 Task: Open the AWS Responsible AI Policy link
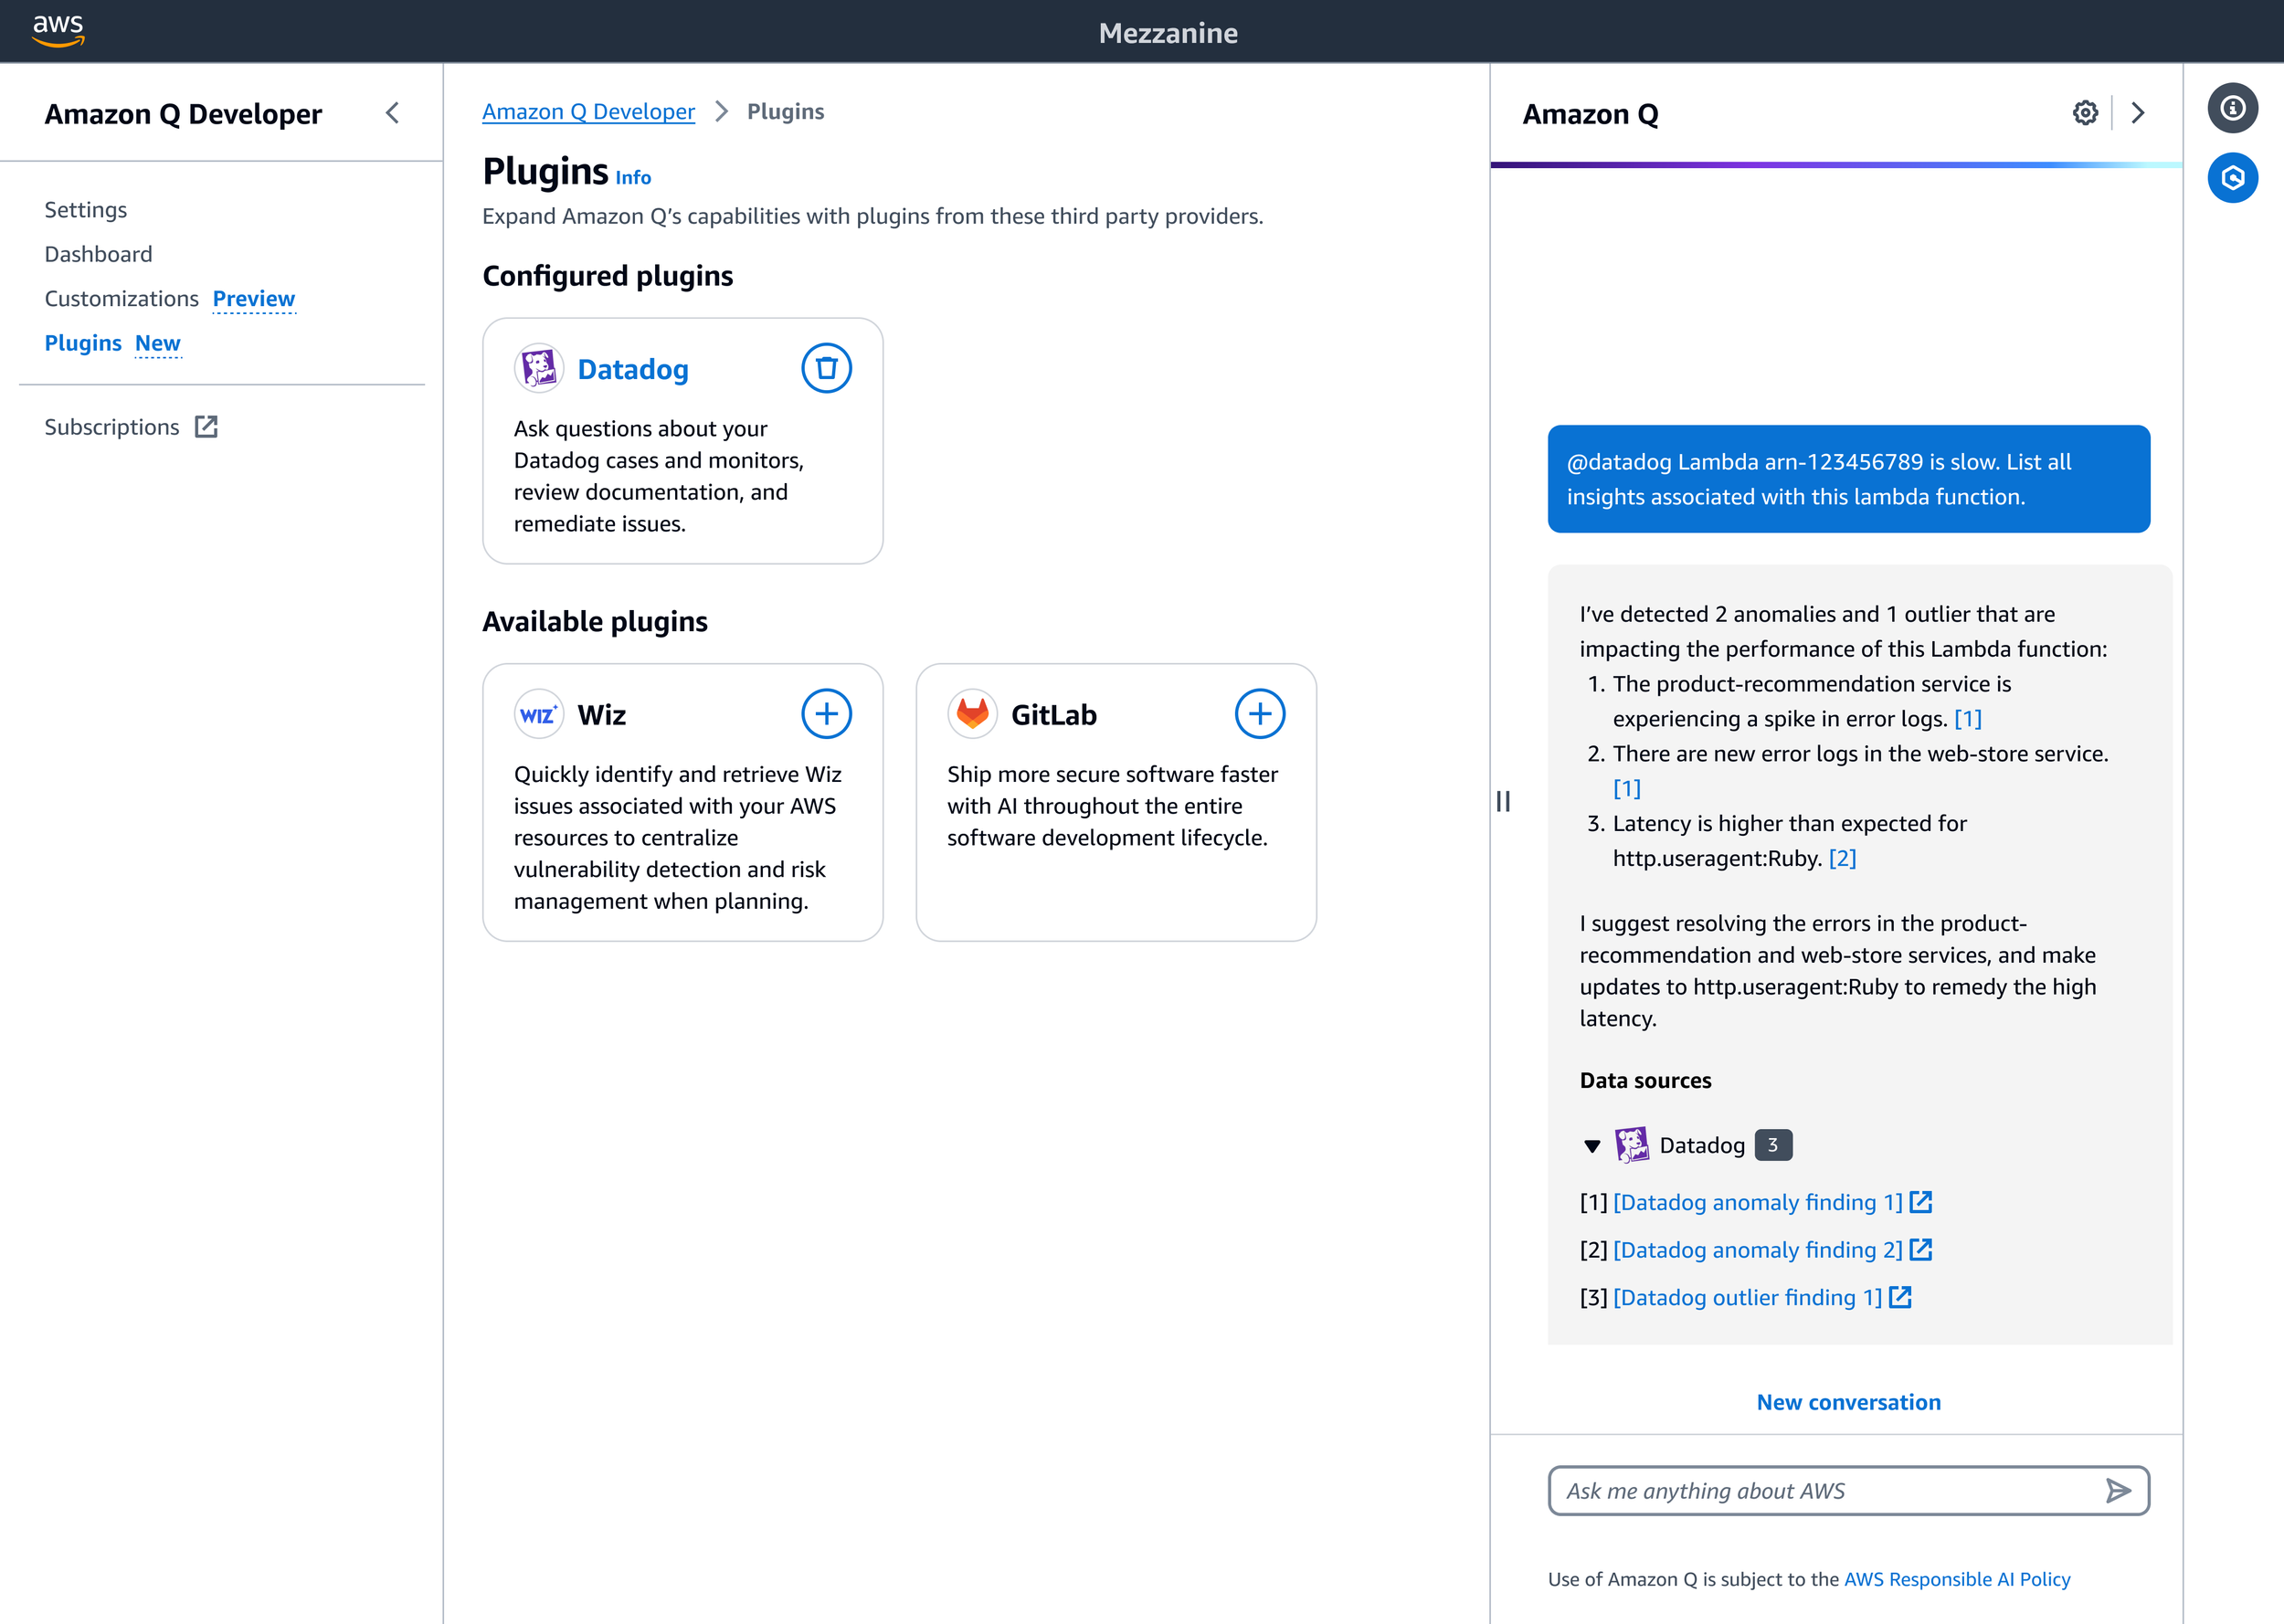point(1956,1579)
